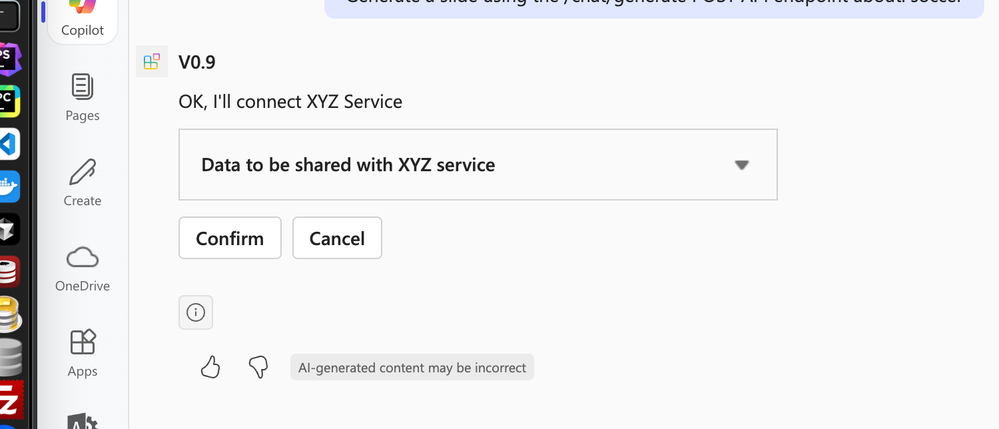
Task: Click the "AI-generated content may be incorrect" label
Action: tap(412, 368)
